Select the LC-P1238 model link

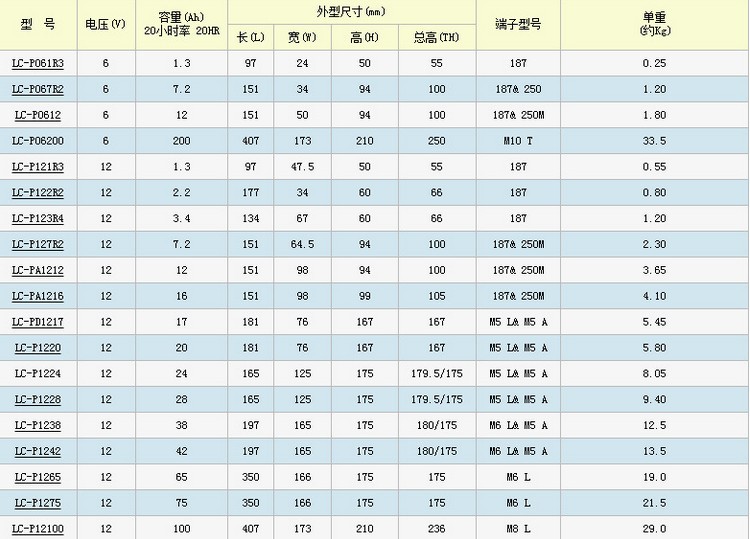[x=38, y=425]
